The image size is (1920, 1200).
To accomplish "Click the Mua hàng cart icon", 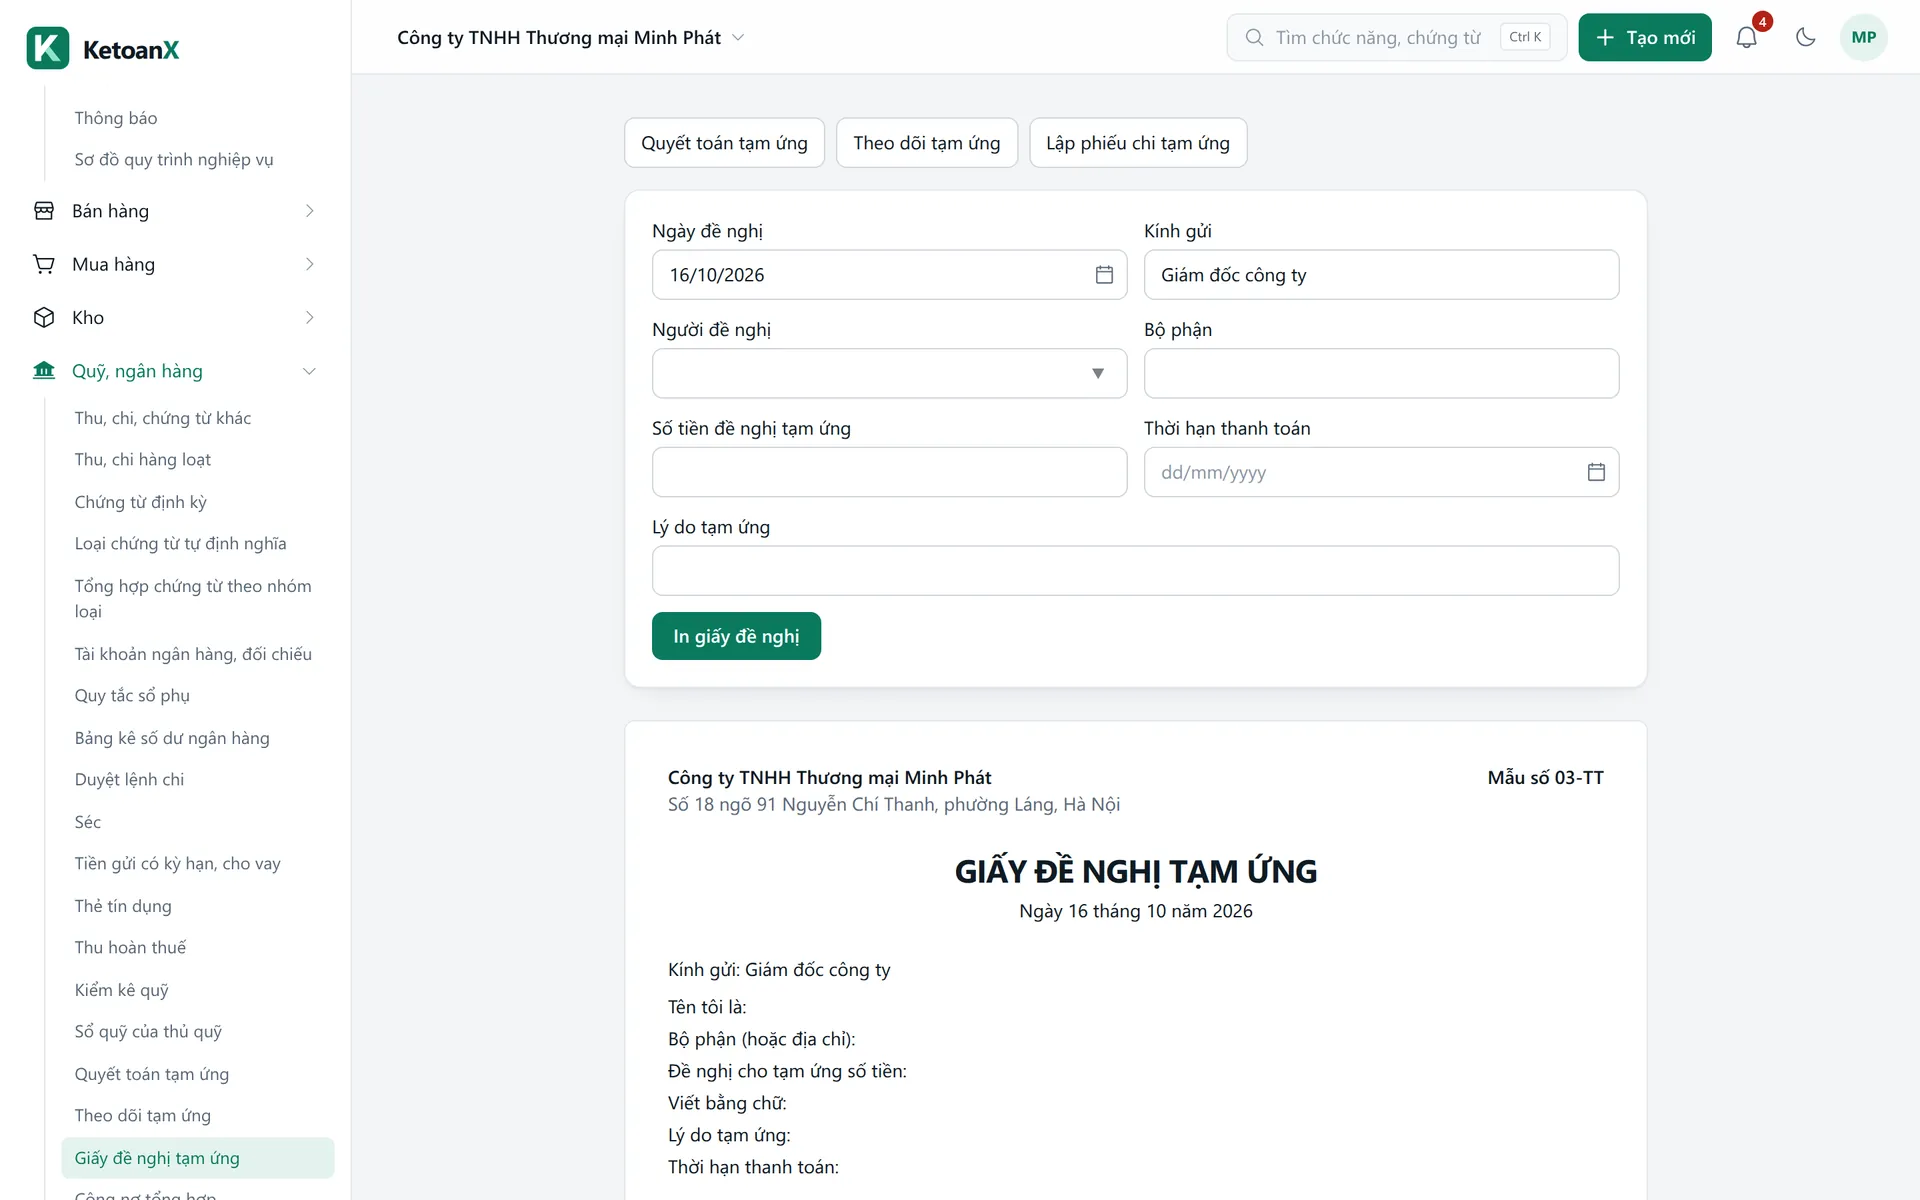I will pyautogui.click(x=44, y=264).
